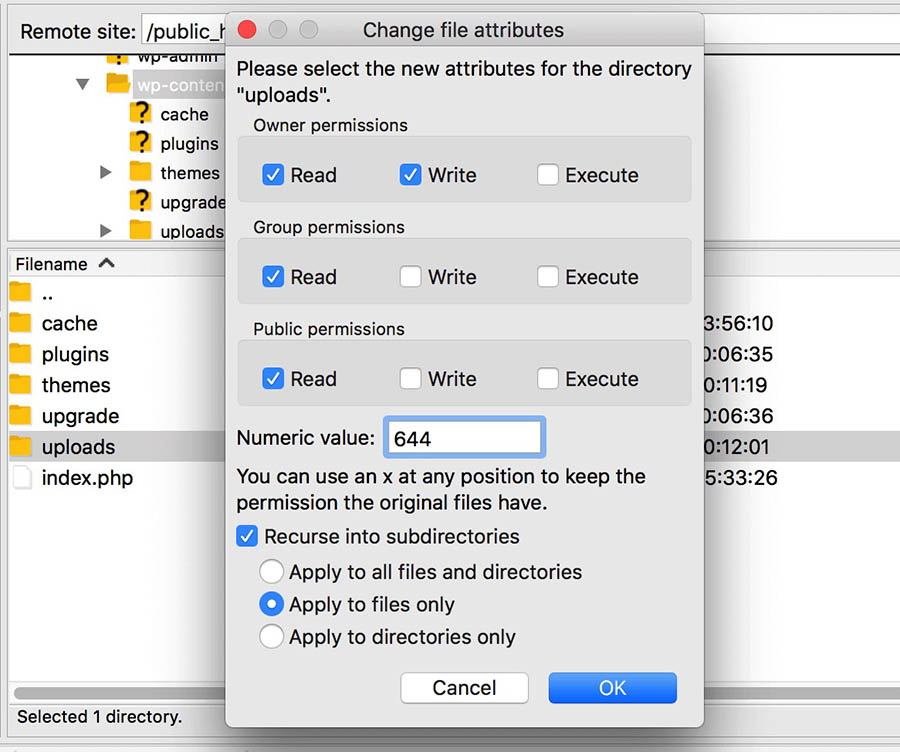
Task: Expand the themes folder in tree
Action: coord(106,172)
